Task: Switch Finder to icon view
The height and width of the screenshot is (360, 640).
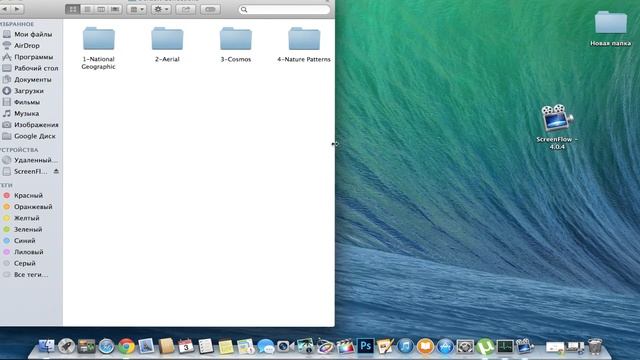Action: click(x=73, y=9)
